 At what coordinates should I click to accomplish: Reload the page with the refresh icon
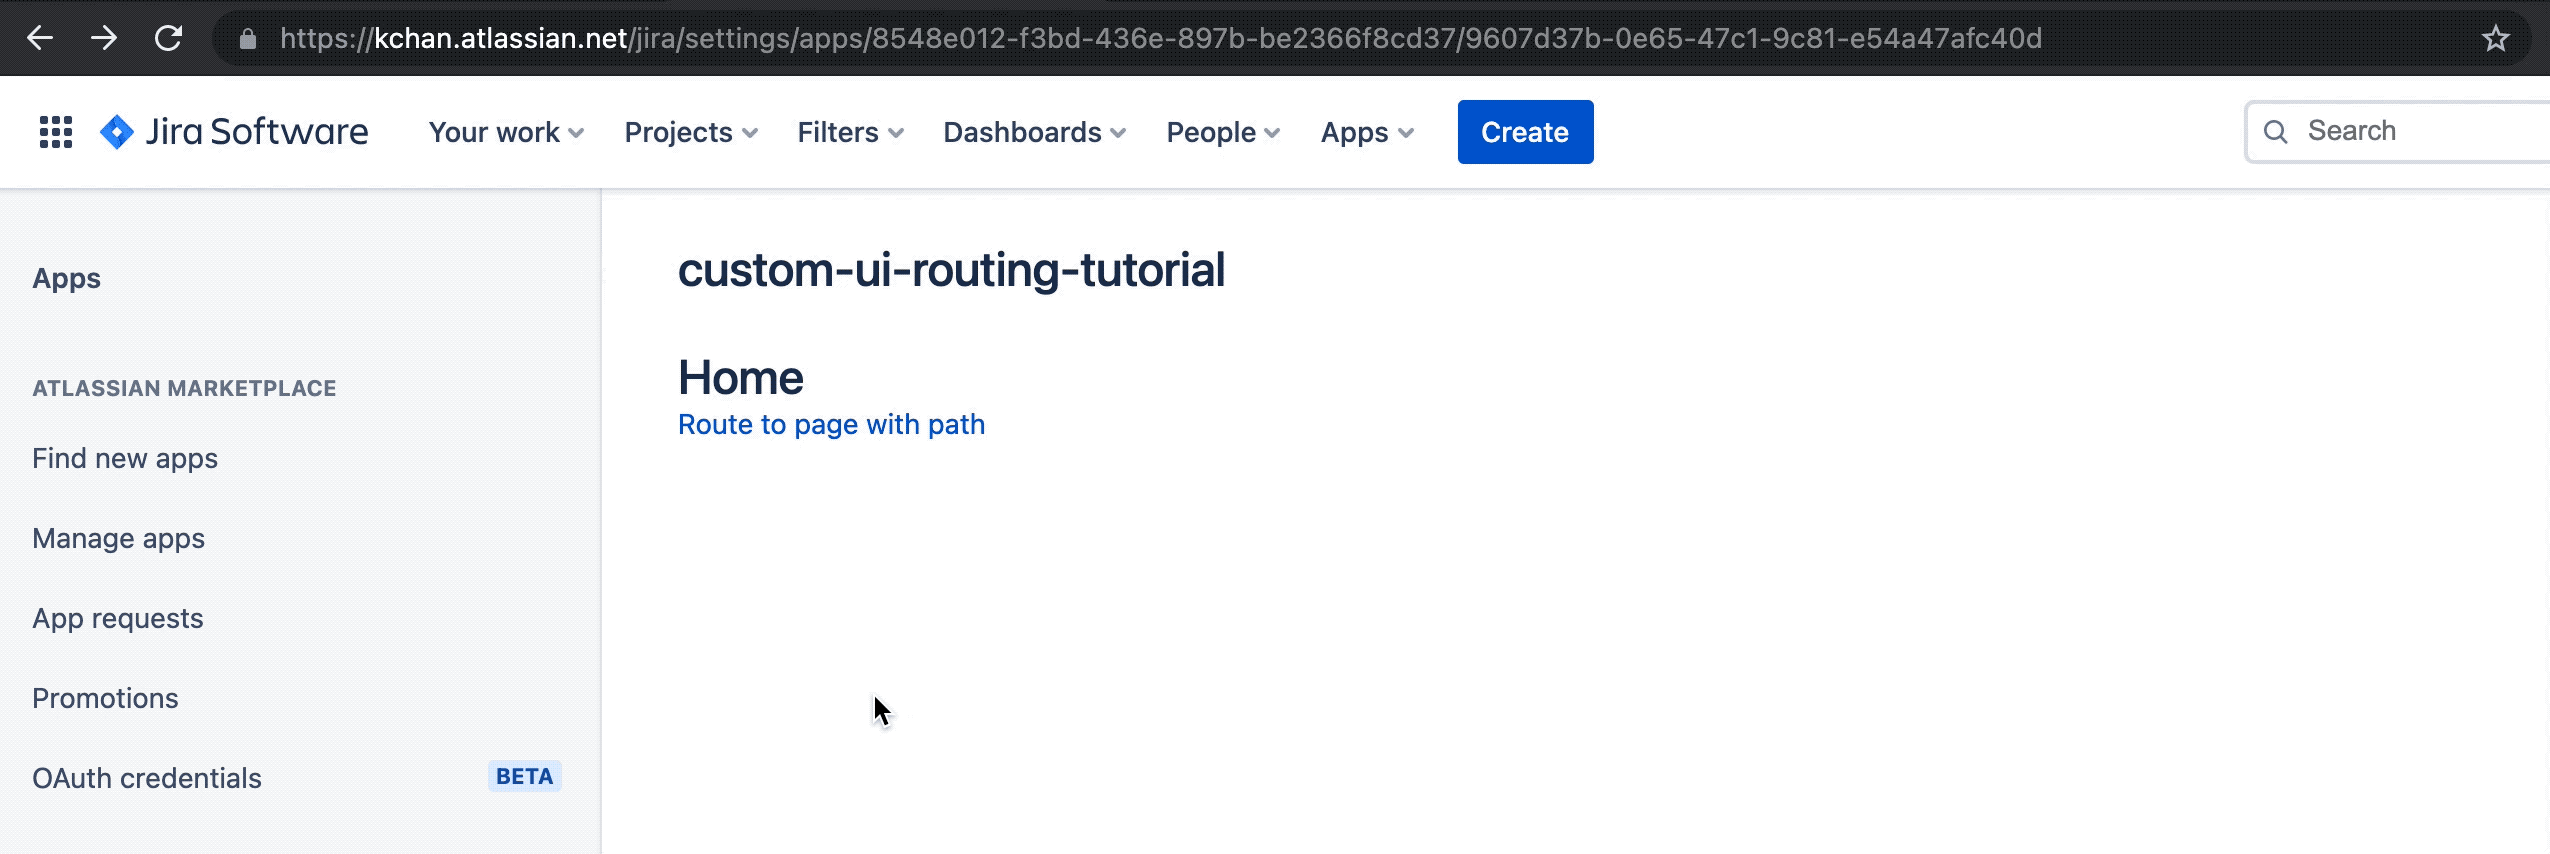[169, 38]
